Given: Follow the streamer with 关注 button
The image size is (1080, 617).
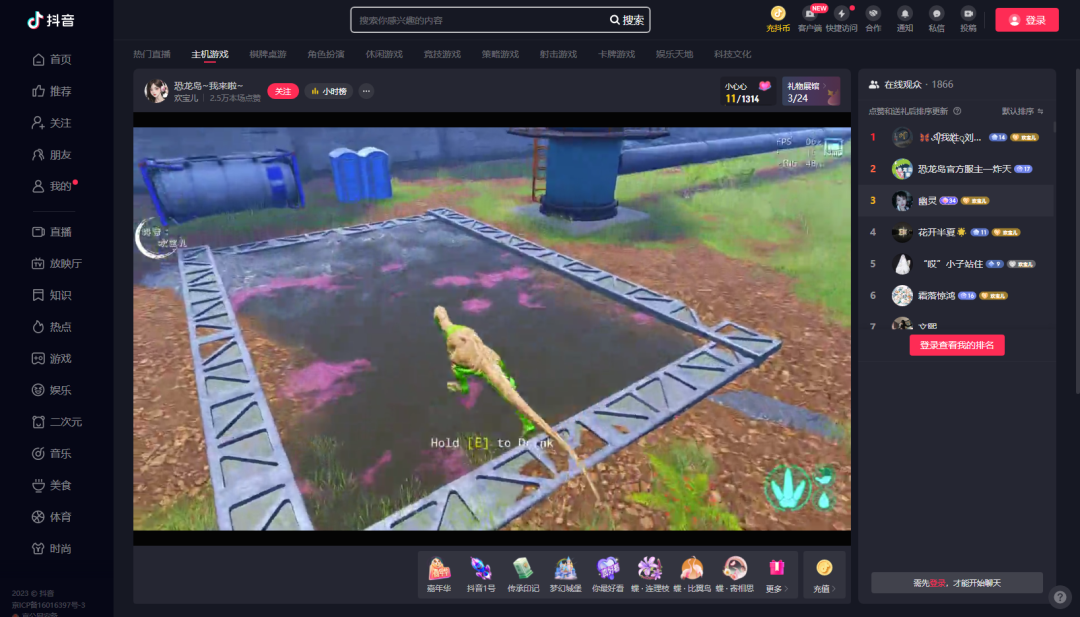Looking at the screenshot, I should [x=283, y=91].
